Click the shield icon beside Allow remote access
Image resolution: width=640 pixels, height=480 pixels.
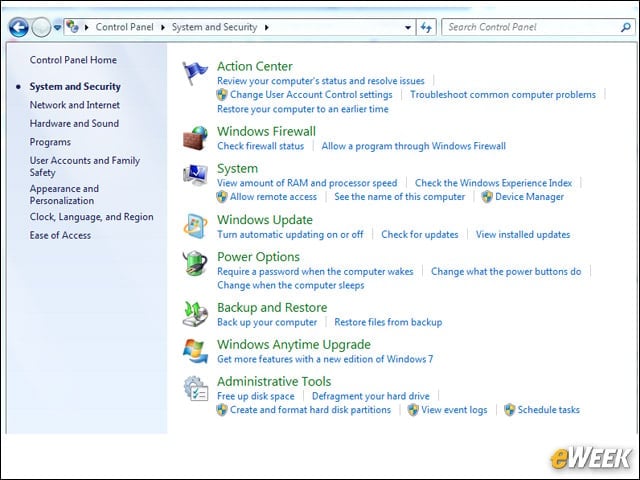tap(222, 197)
